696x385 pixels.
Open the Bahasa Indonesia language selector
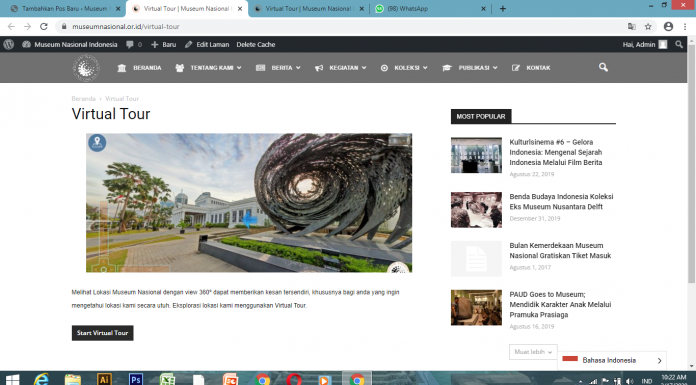(612, 360)
